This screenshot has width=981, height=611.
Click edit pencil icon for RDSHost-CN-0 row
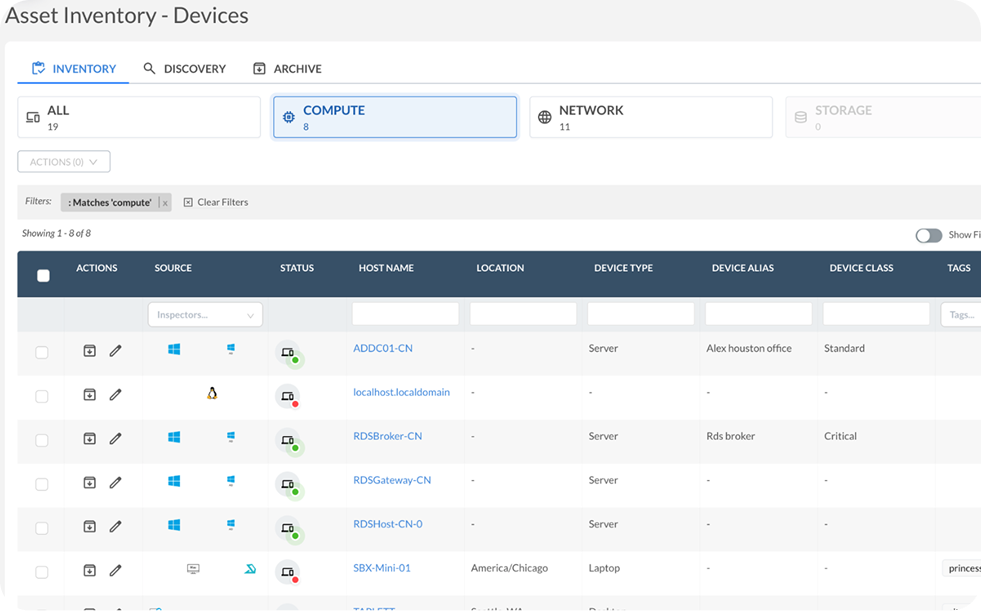115,526
